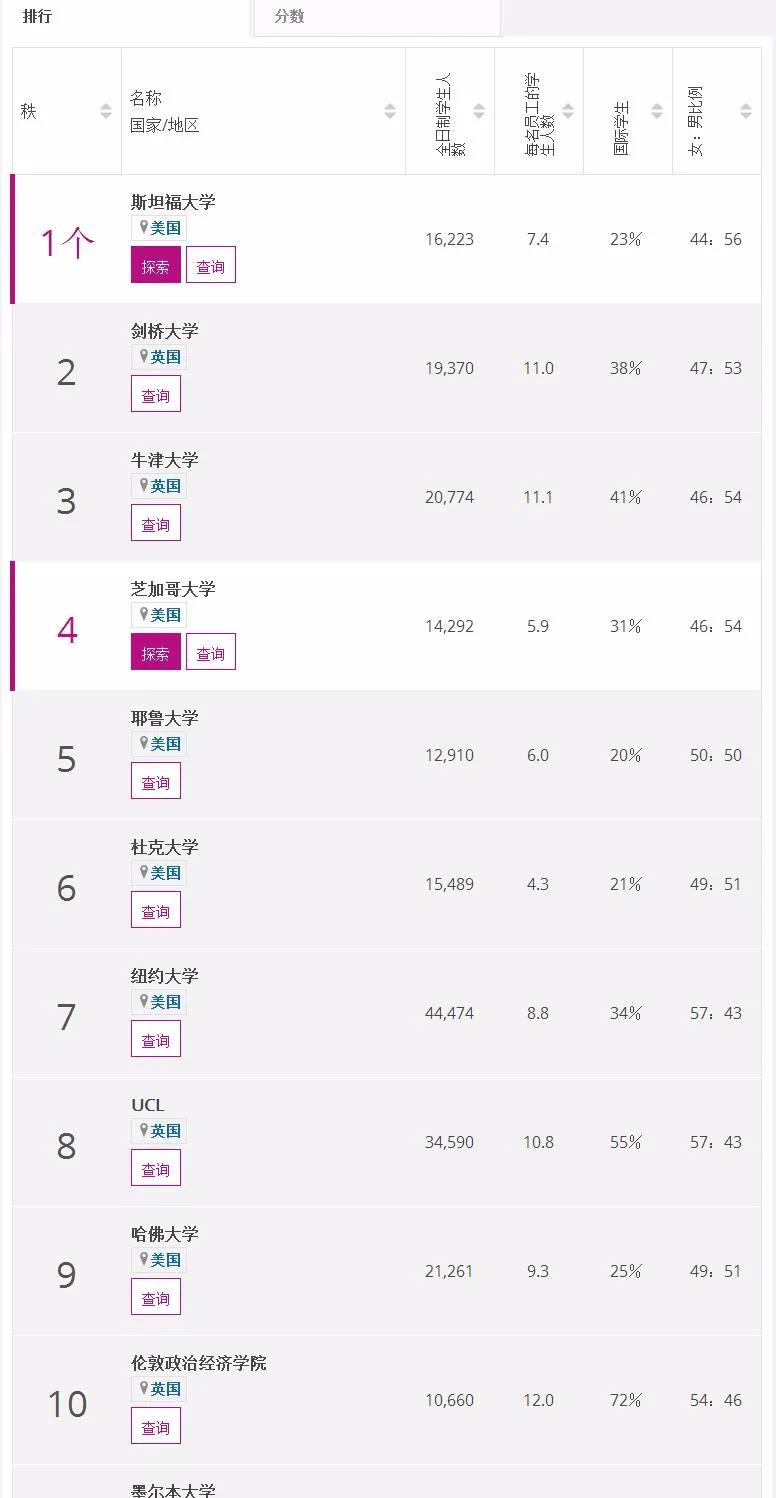Click location pin icon for 纽约大学
Screen dimensions: 776x1498
[143, 1001]
